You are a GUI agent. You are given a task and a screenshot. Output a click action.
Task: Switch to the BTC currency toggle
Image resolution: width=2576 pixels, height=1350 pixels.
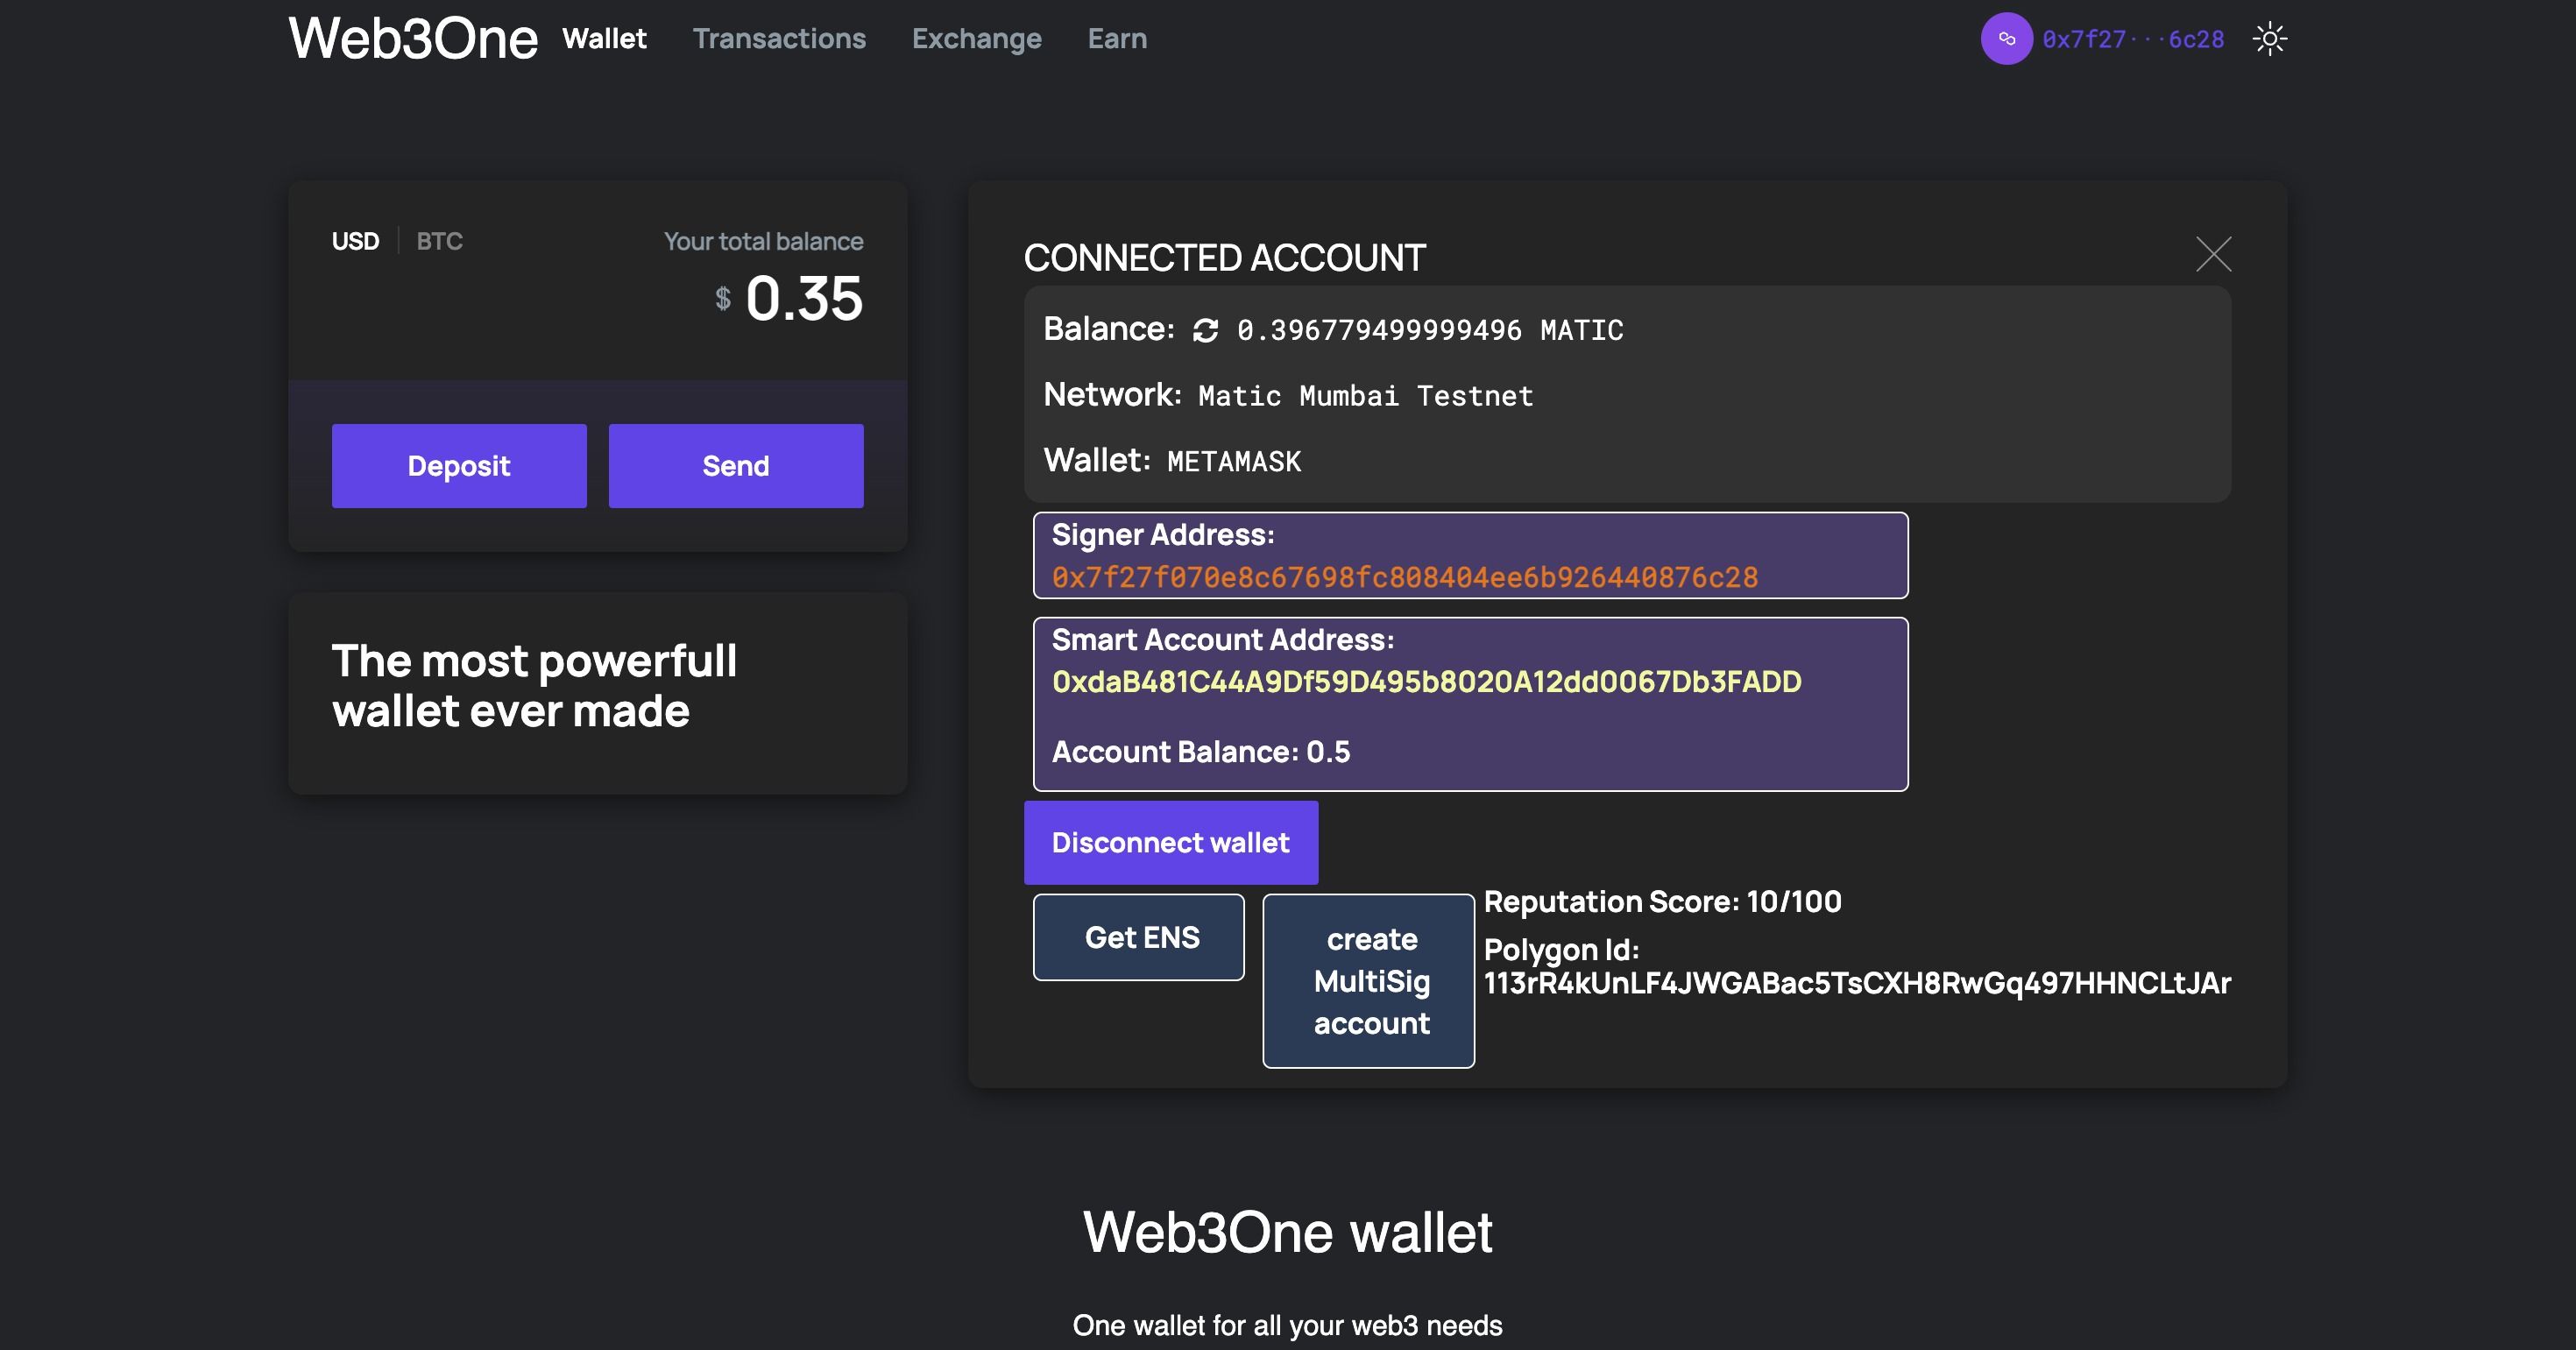438,240
